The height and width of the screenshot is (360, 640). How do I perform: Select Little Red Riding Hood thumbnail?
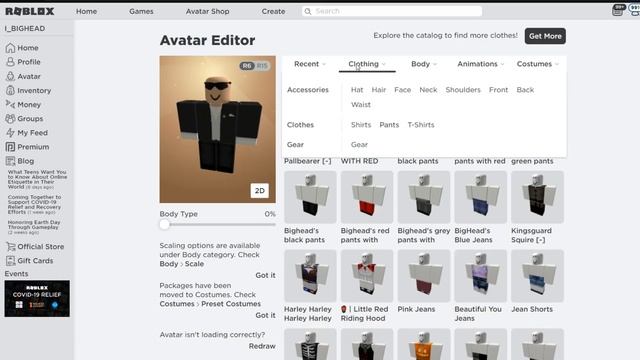click(367, 276)
